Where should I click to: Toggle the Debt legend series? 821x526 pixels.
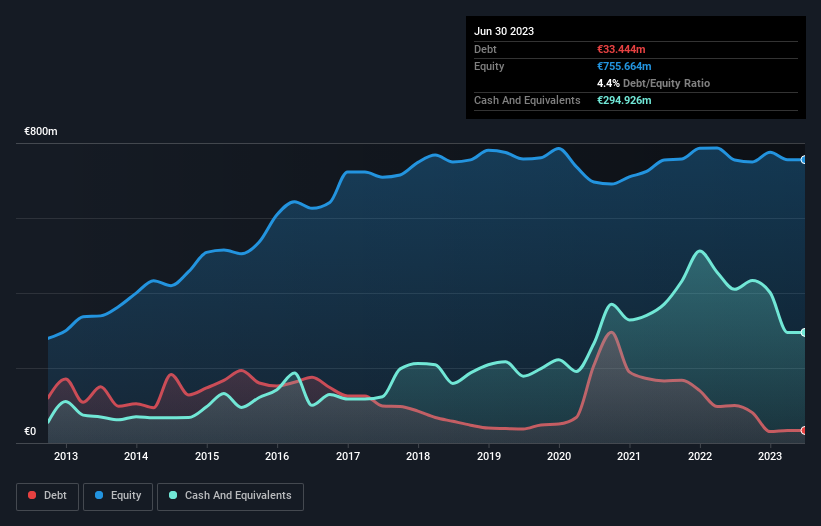pyautogui.click(x=48, y=496)
